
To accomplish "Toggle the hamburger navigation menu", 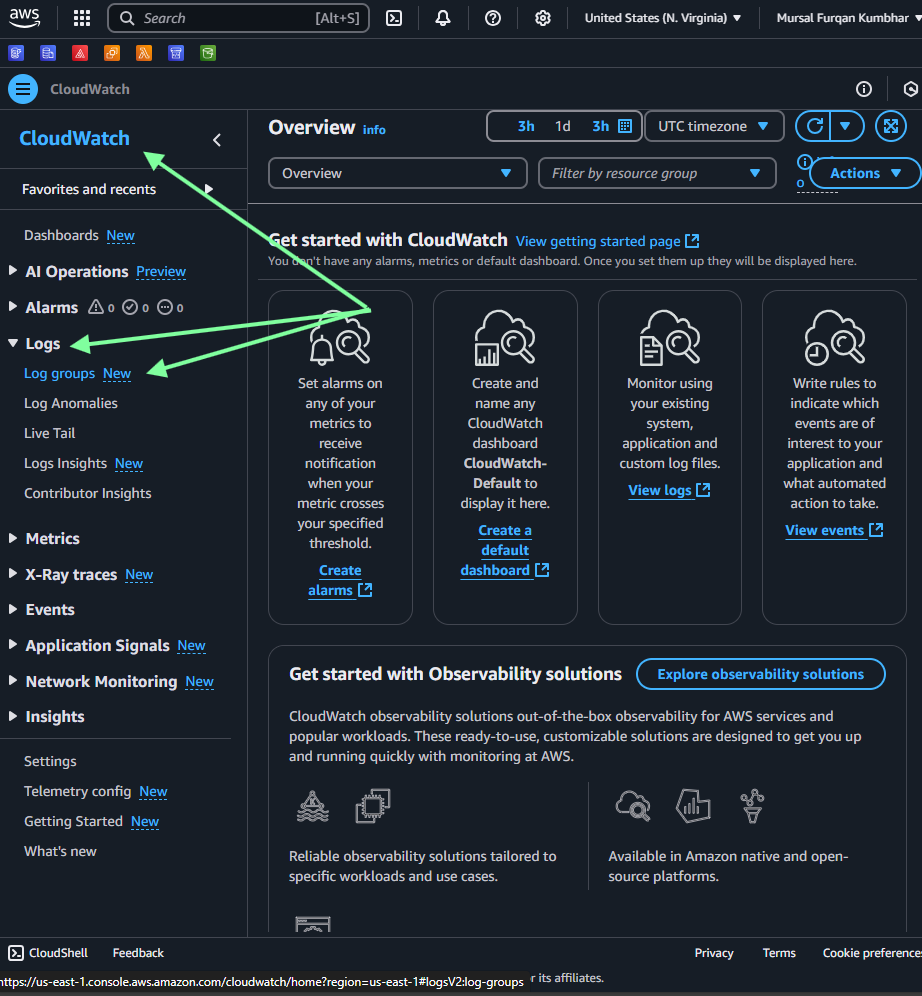I will coord(23,89).
